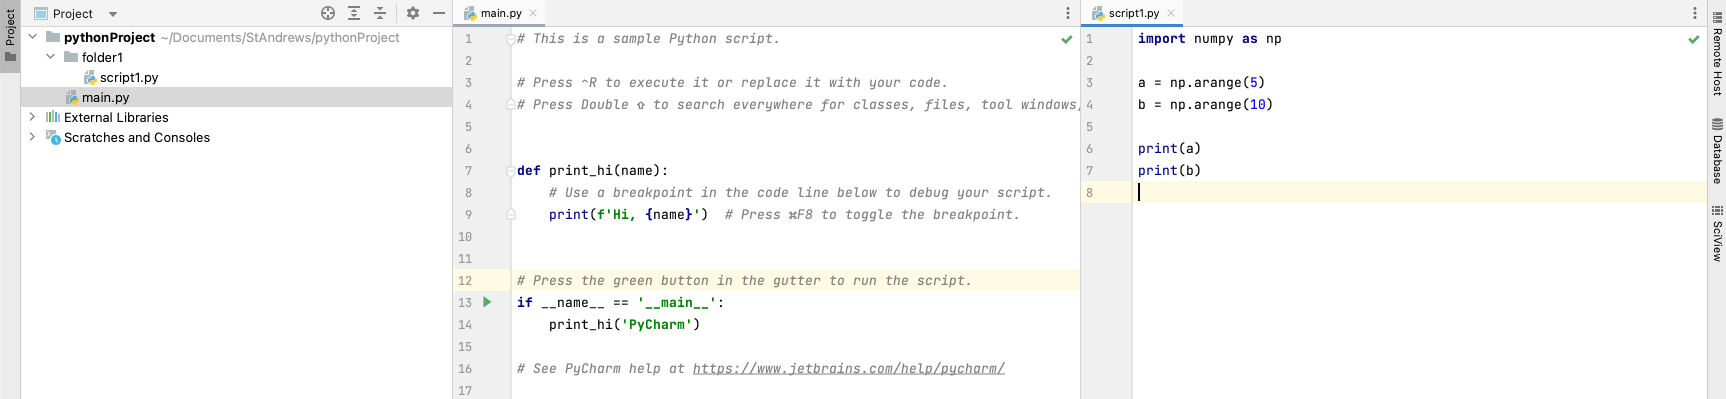Click the Expand All icon in Project panel
Image resolution: width=1726 pixels, height=399 pixels.
coord(354,13)
